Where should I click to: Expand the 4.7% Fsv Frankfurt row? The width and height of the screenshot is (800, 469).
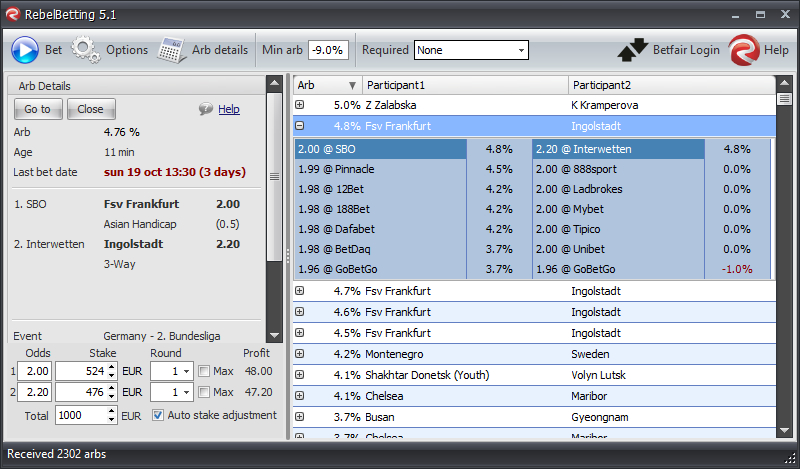point(299,291)
